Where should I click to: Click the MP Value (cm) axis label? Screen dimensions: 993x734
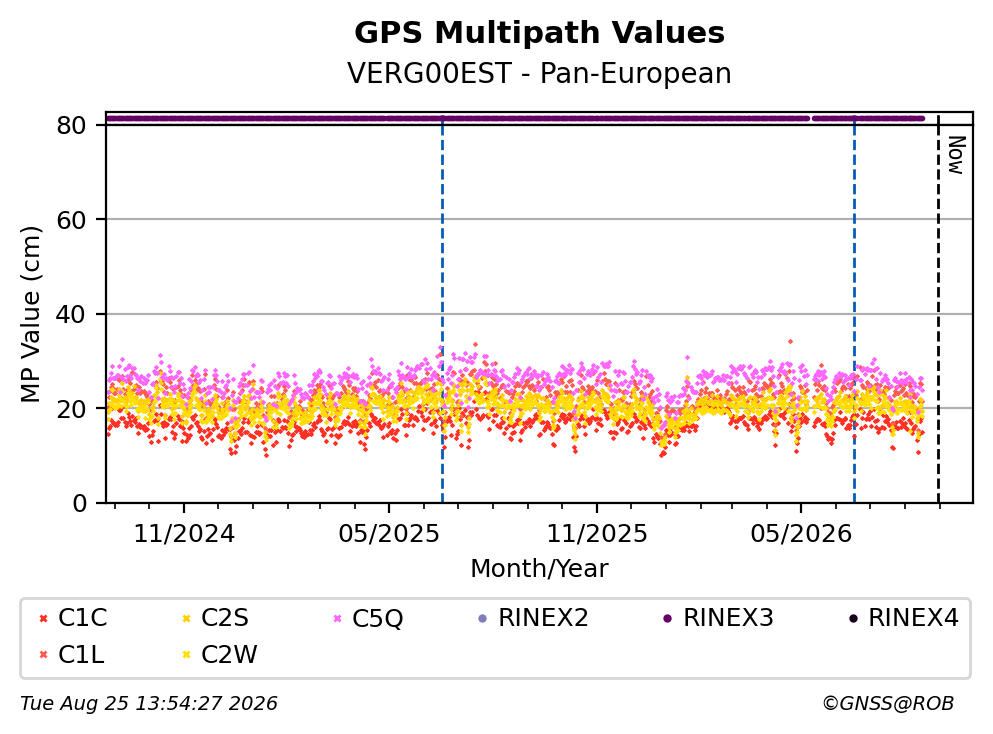(x=30, y=315)
